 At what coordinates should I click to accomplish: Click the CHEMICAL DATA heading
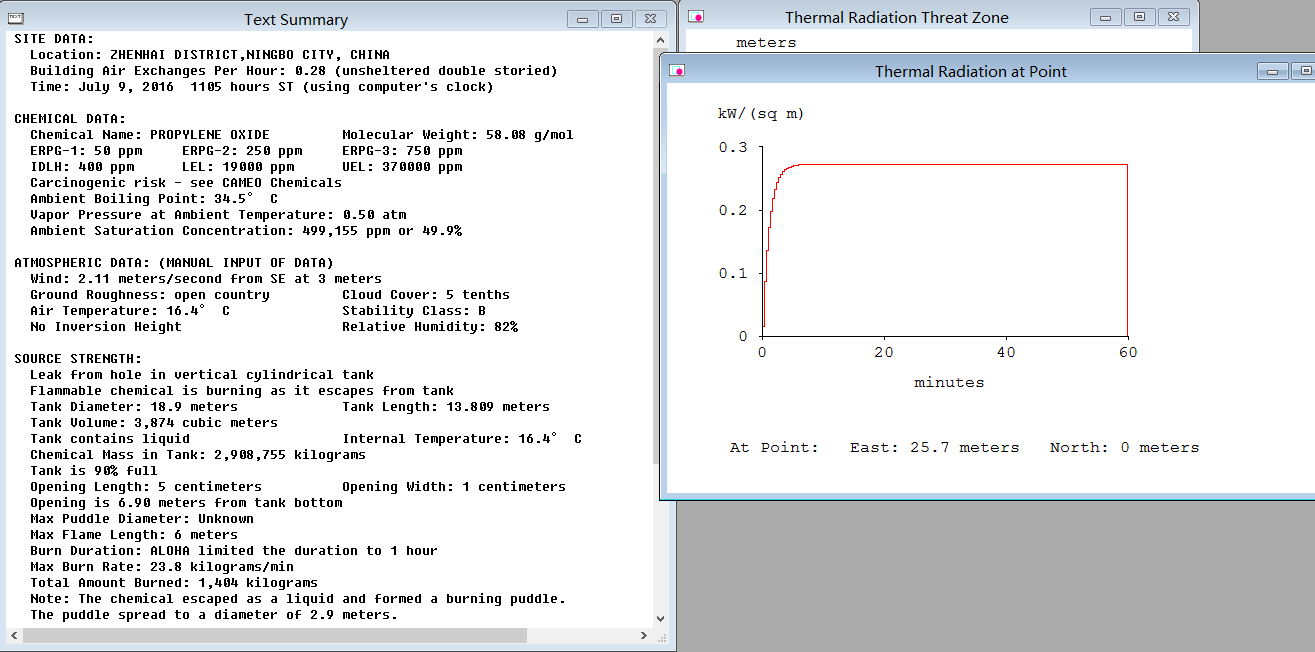pos(68,118)
